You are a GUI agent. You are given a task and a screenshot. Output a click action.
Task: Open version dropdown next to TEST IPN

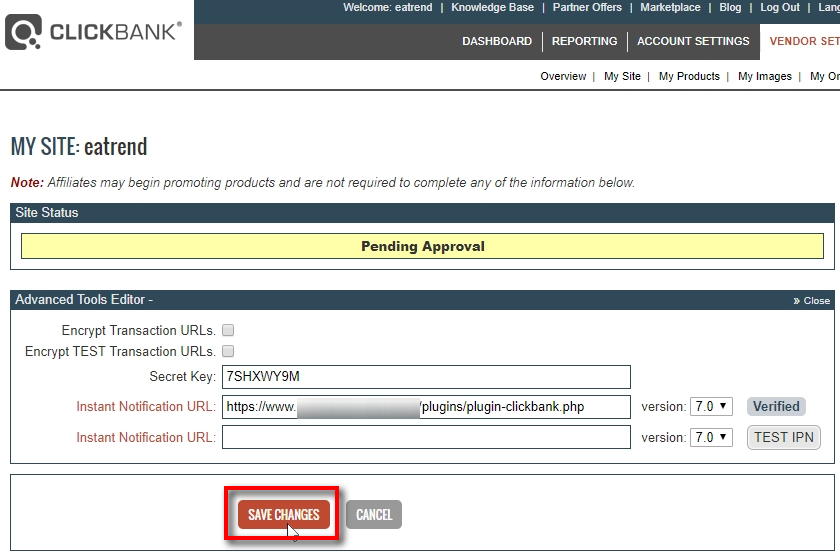pyautogui.click(x=711, y=437)
